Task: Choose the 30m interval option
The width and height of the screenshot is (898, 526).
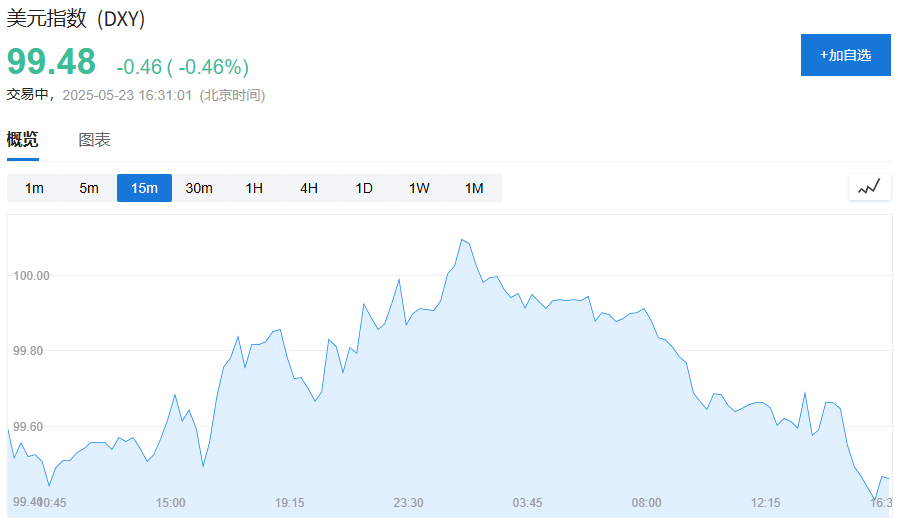Action: pos(199,188)
